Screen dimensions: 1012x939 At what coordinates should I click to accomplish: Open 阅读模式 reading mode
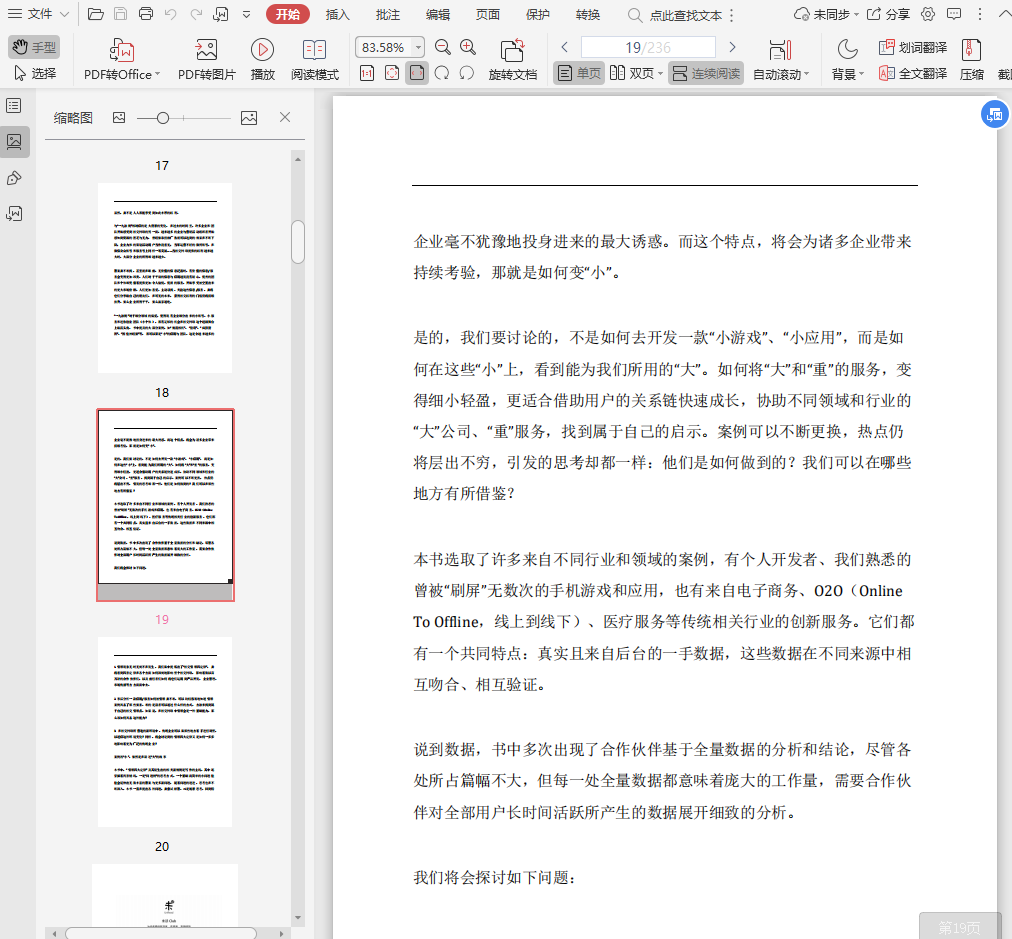pos(315,50)
